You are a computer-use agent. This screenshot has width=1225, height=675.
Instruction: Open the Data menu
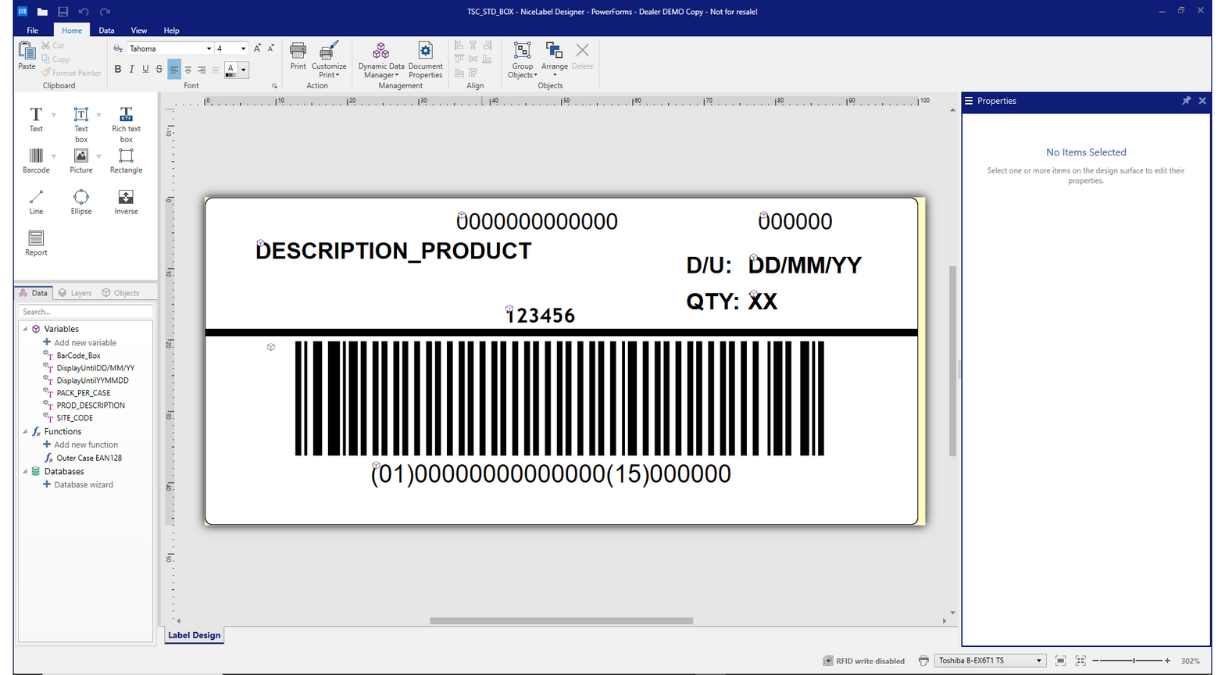click(106, 30)
